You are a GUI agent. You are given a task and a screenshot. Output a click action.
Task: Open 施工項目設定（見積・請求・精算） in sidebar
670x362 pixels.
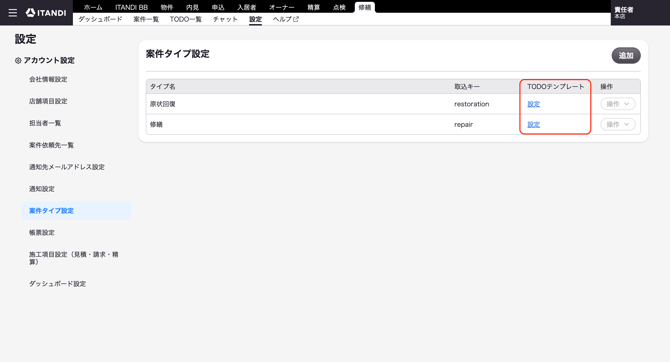pyautogui.click(x=73, y=258)
